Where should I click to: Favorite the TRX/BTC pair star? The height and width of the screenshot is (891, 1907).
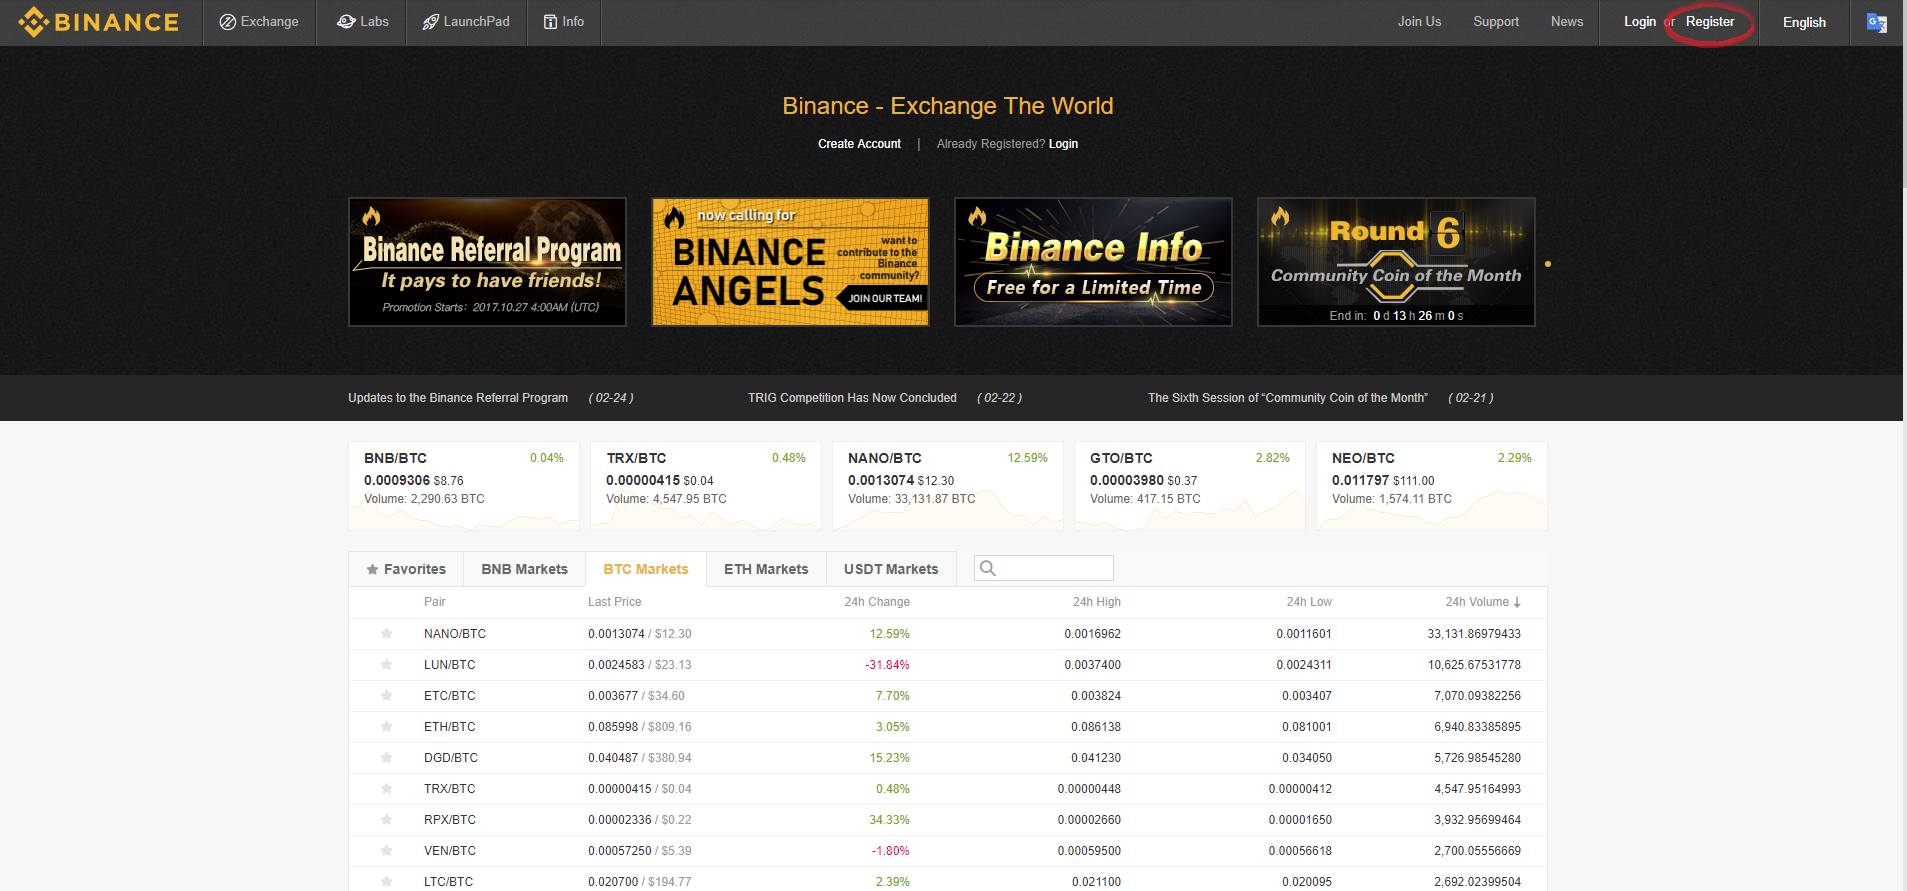386,789
